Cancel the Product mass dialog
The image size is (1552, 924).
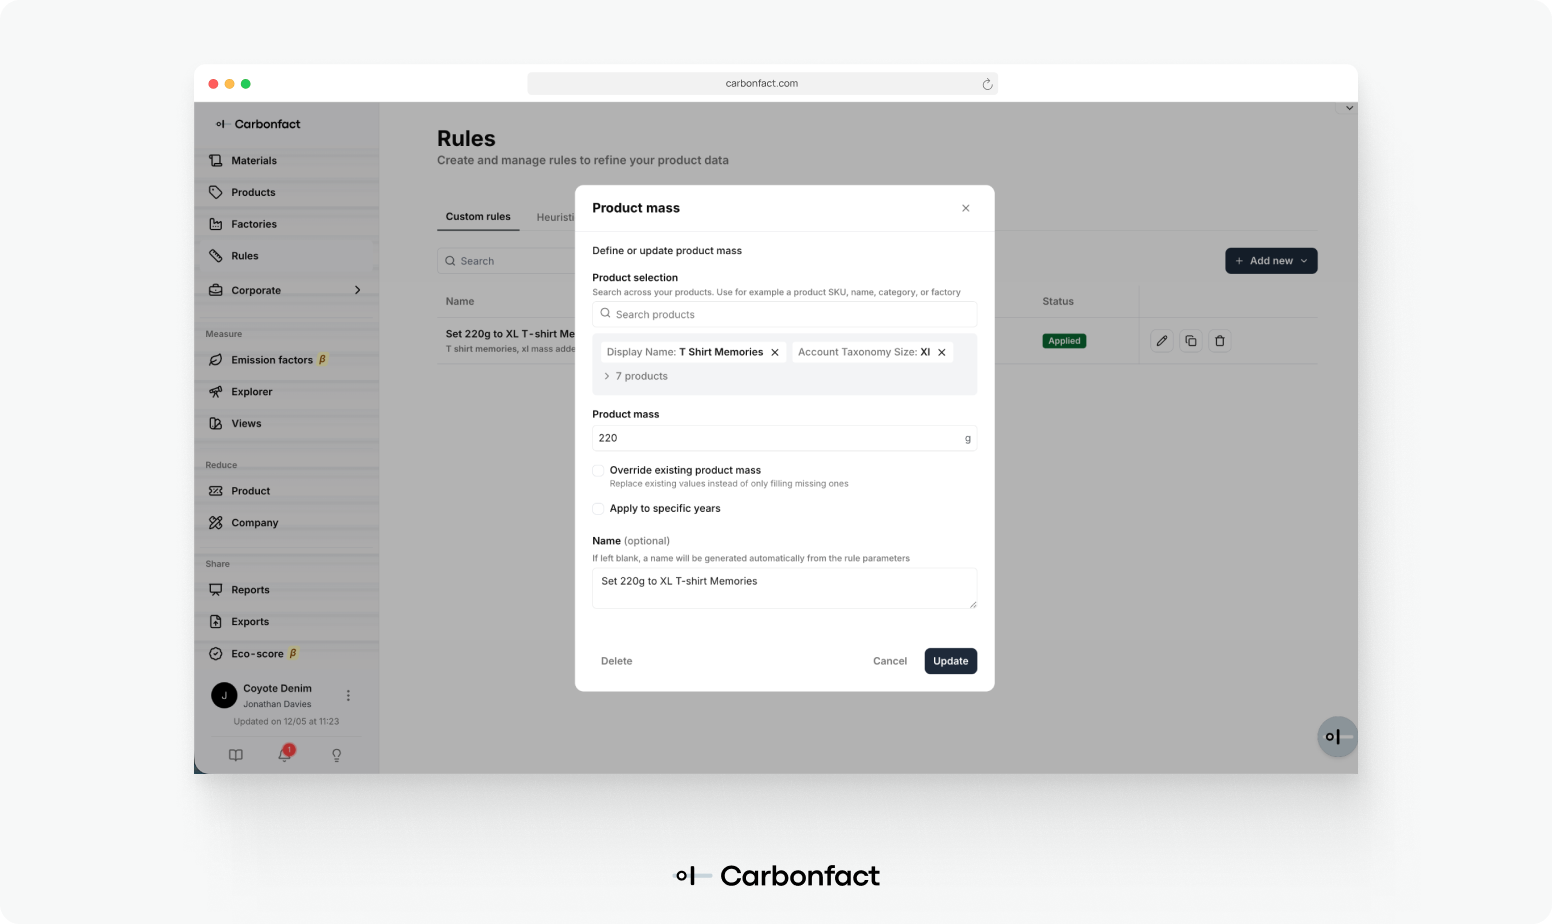click(890, 661)
